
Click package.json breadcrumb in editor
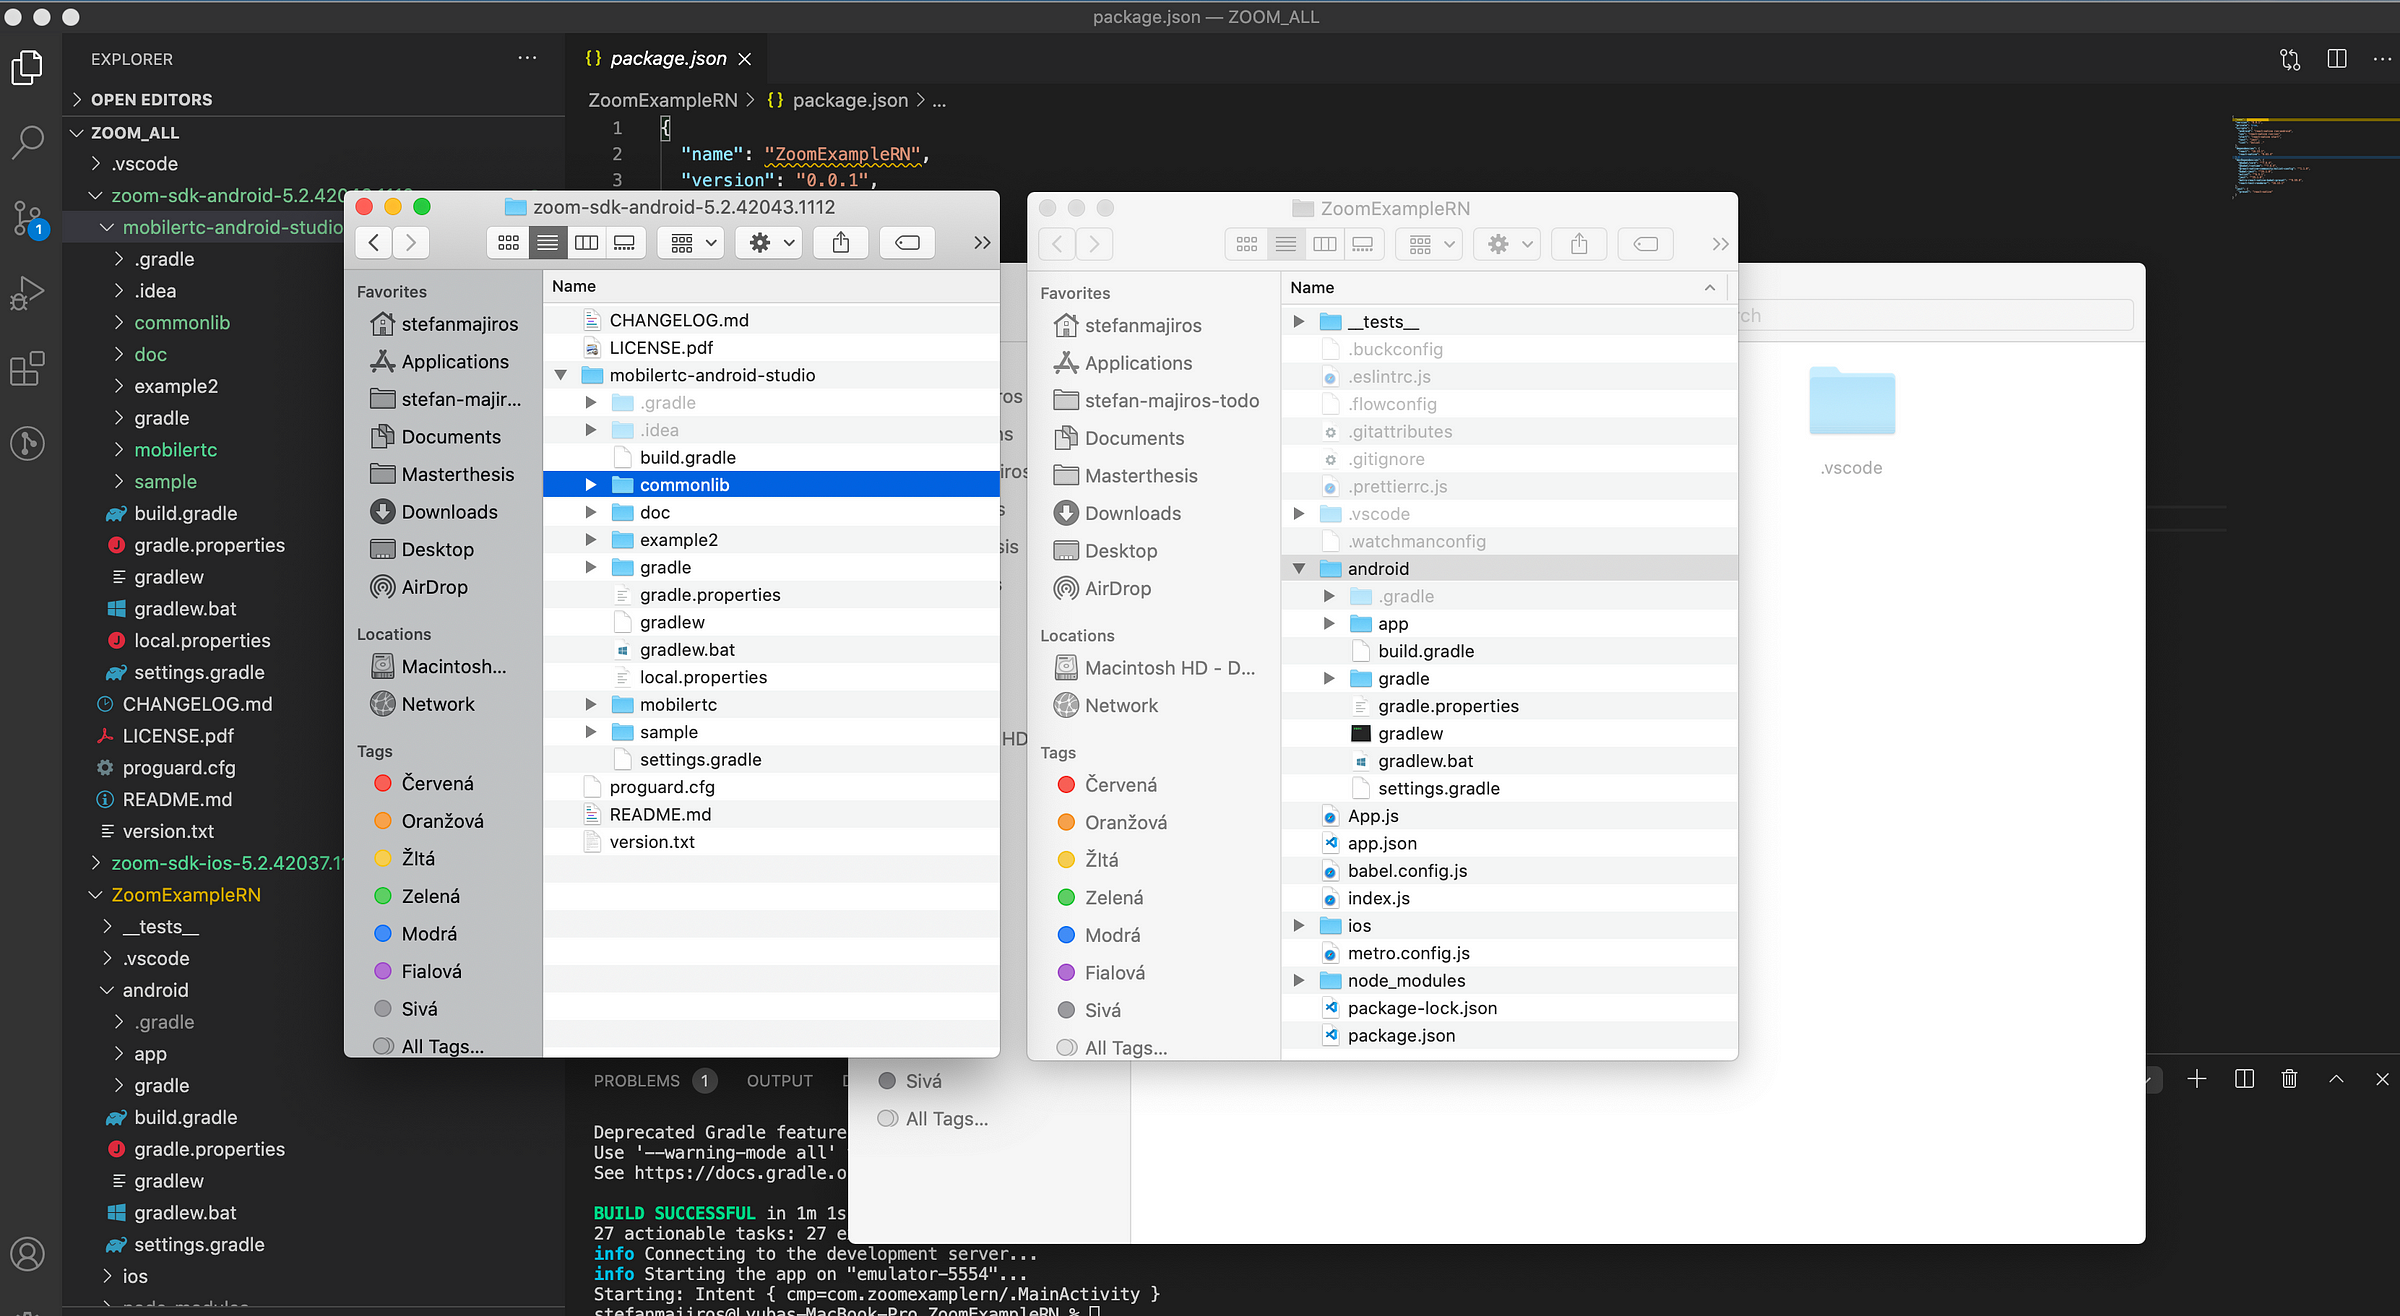coord(849,100)
